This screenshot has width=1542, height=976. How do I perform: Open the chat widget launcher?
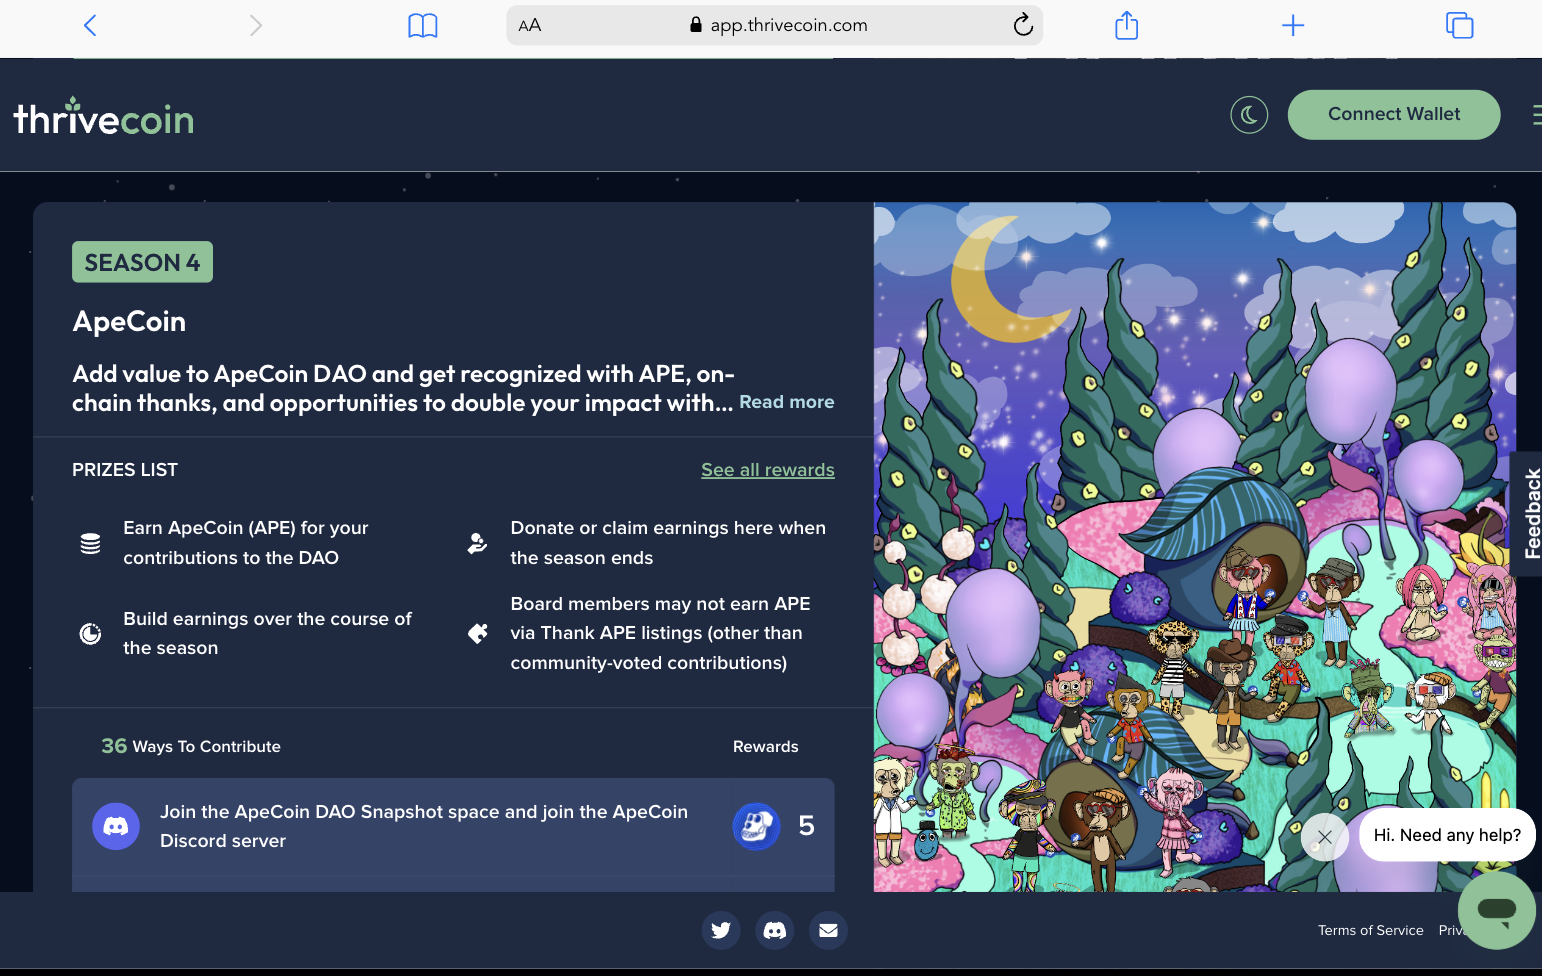1497,910
